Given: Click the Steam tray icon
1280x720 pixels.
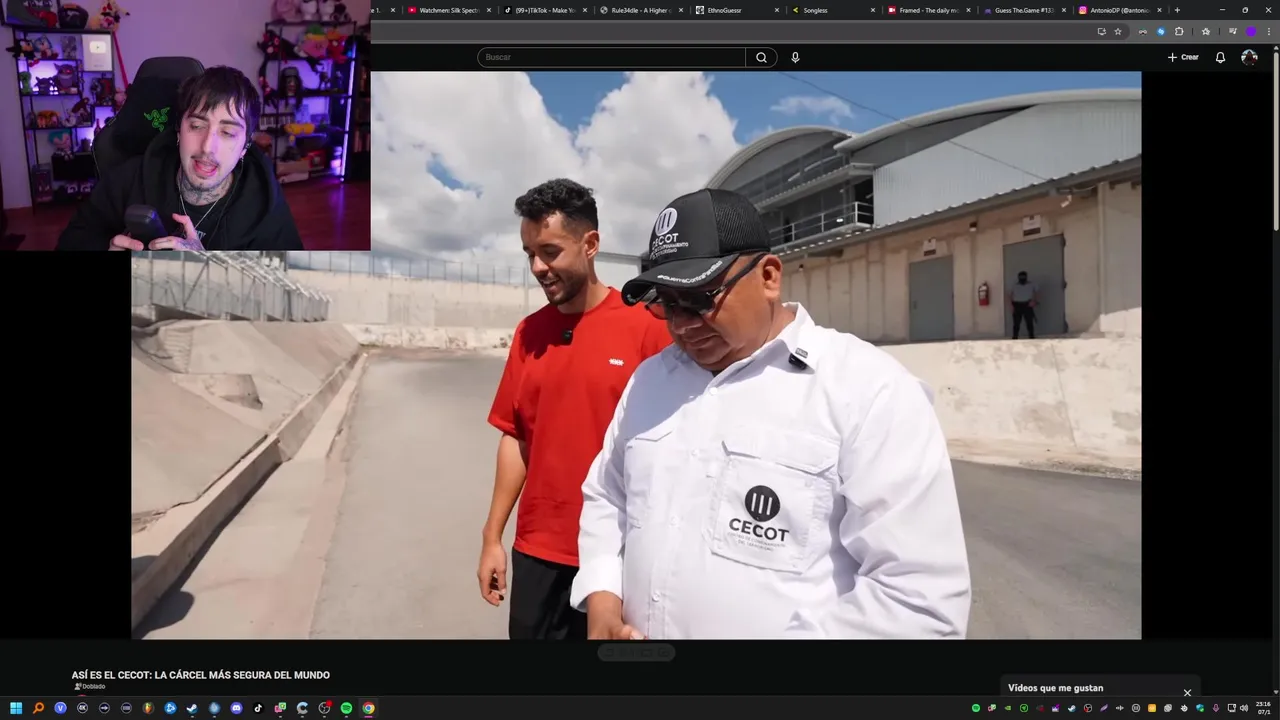Looking at the screenshot, I should click(1072, 708).
